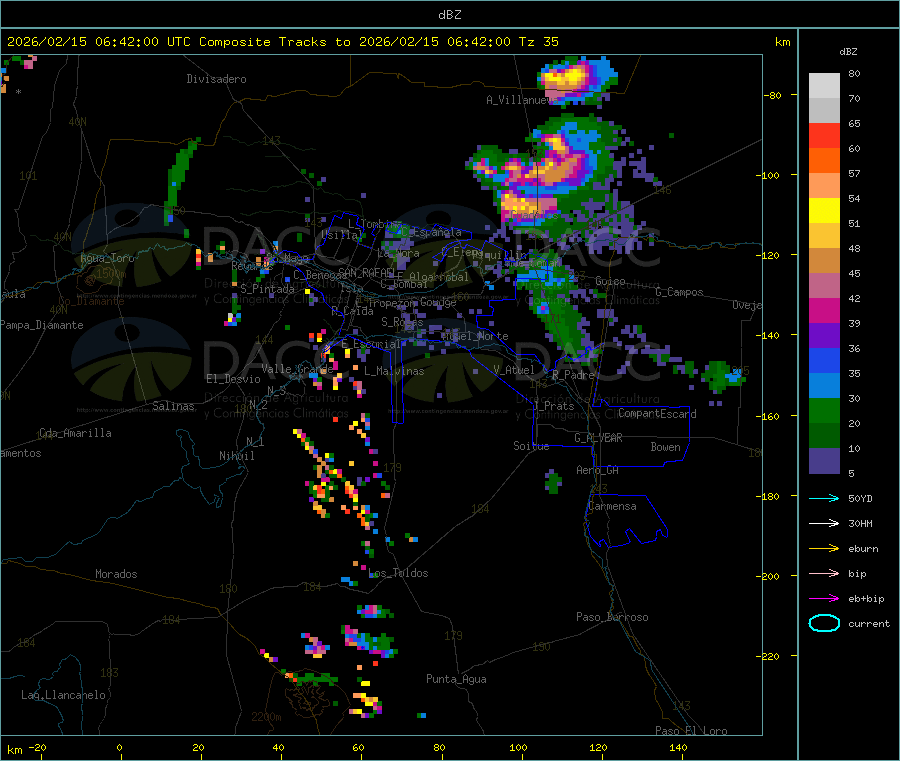
Task: Click the 'El_Desvio' map label
Action: [x=233, y=379]
